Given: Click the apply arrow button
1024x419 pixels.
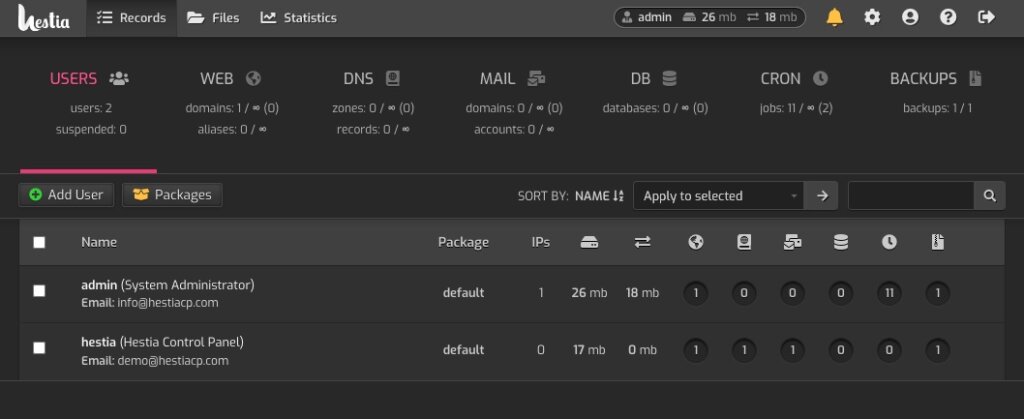Looking at the screenshot, I should click(x=822, y=196).
